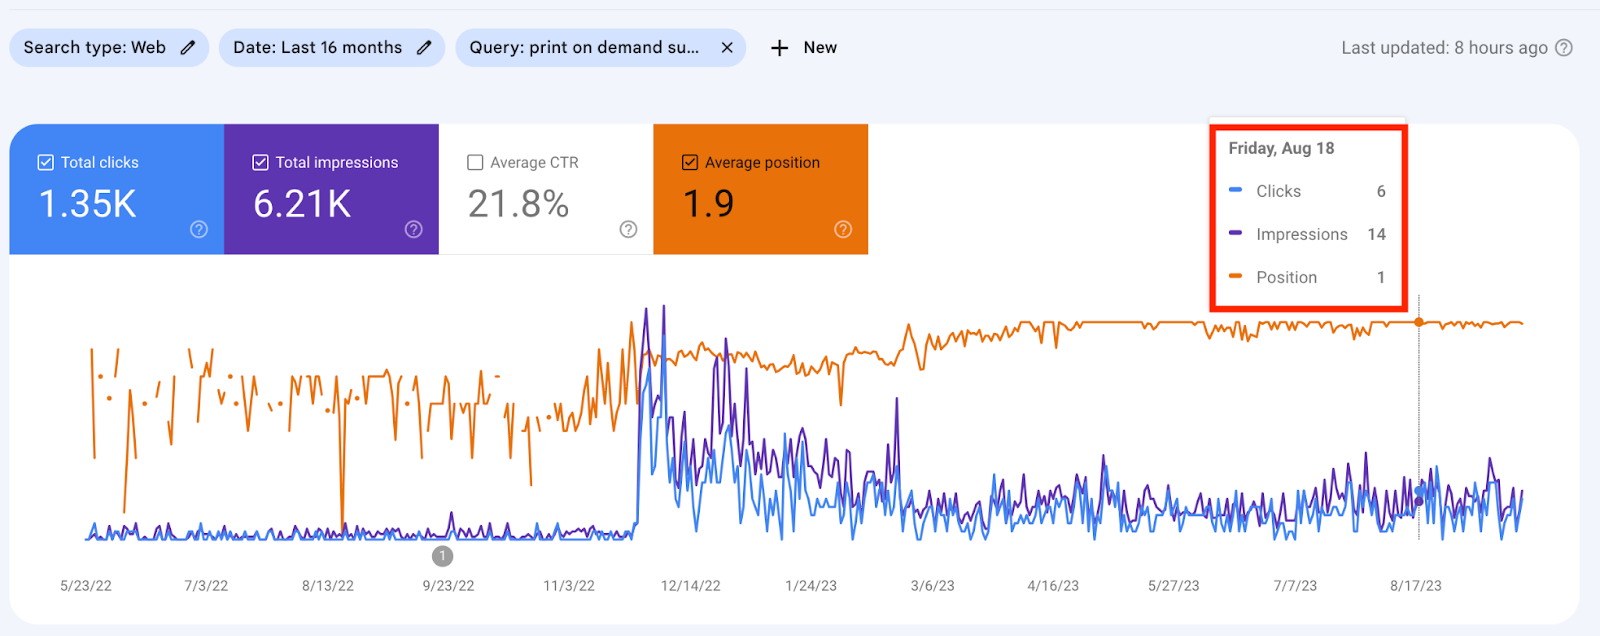Click the plus icon to add filter
Viewport: 1600px width, 636px height.
(x=780, y=48)
